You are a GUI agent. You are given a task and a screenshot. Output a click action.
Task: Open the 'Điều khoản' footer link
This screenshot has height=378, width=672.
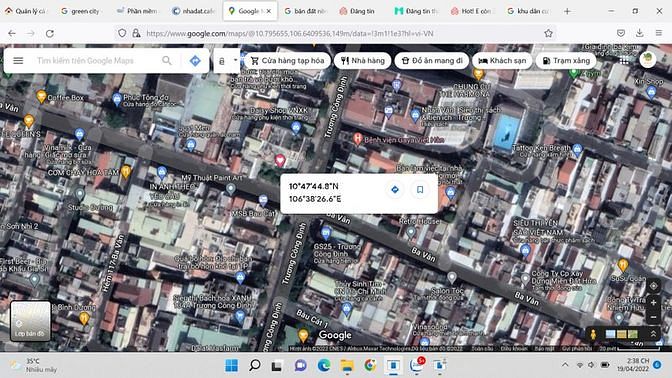[x=514, y=348]
